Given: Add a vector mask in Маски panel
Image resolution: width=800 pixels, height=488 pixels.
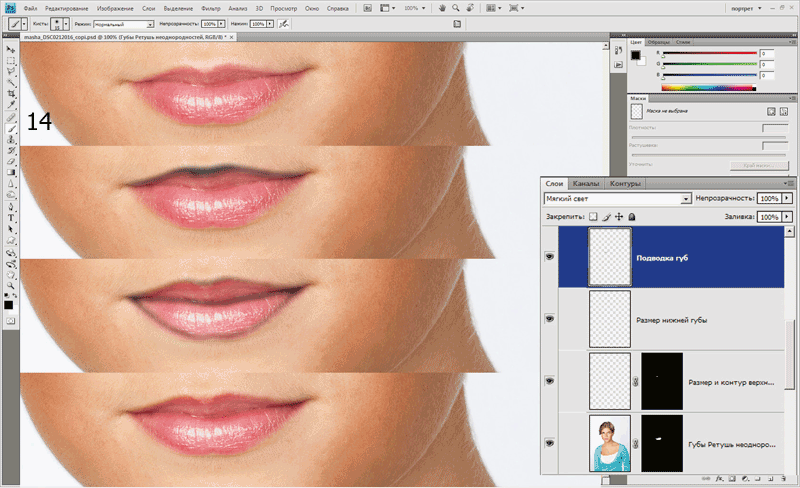Looking at the screenshot, I should tap(784, 111).
